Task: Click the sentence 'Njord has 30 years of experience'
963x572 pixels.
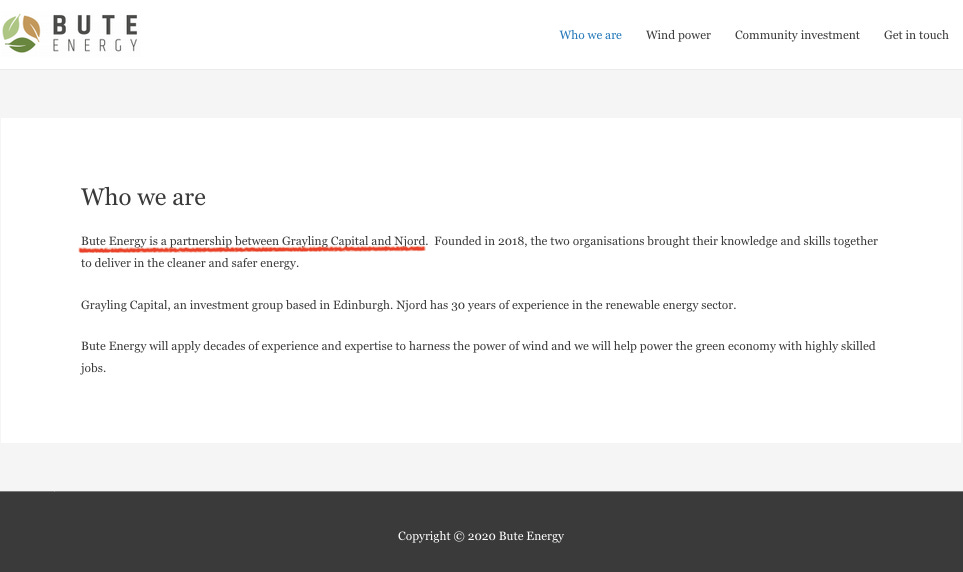Action: coord(566,305)
